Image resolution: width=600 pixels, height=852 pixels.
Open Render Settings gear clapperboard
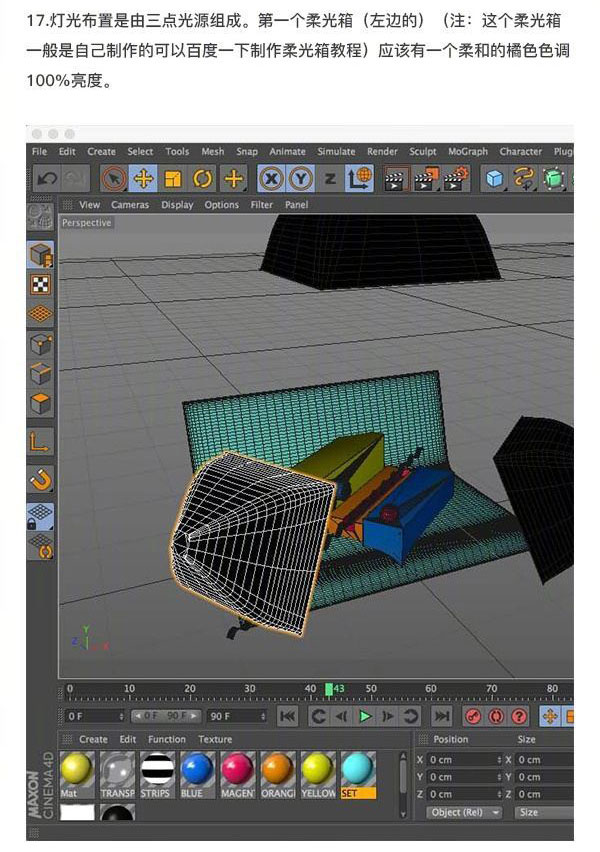tap(456, 178)
